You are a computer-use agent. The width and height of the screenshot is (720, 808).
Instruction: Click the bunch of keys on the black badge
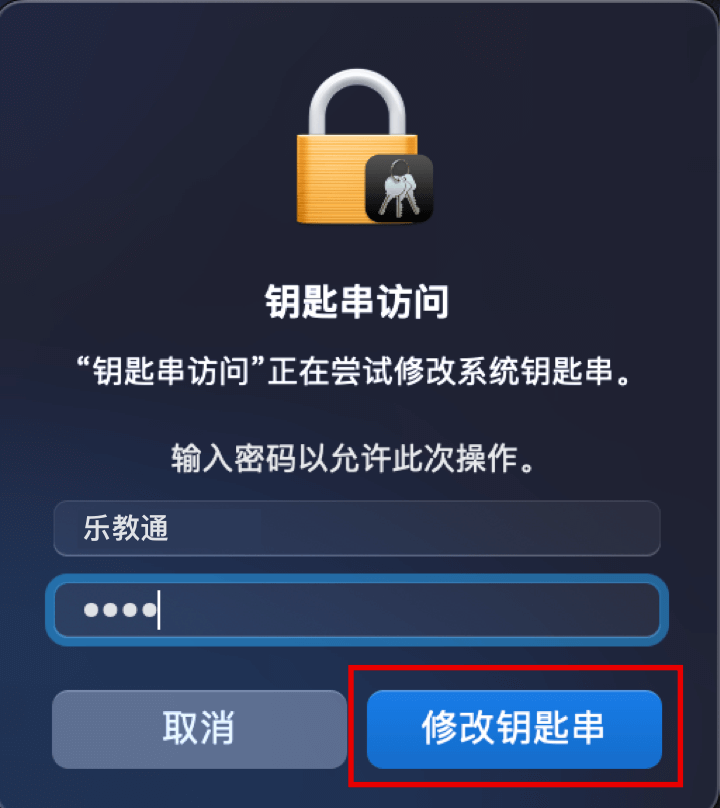(399, 189)
